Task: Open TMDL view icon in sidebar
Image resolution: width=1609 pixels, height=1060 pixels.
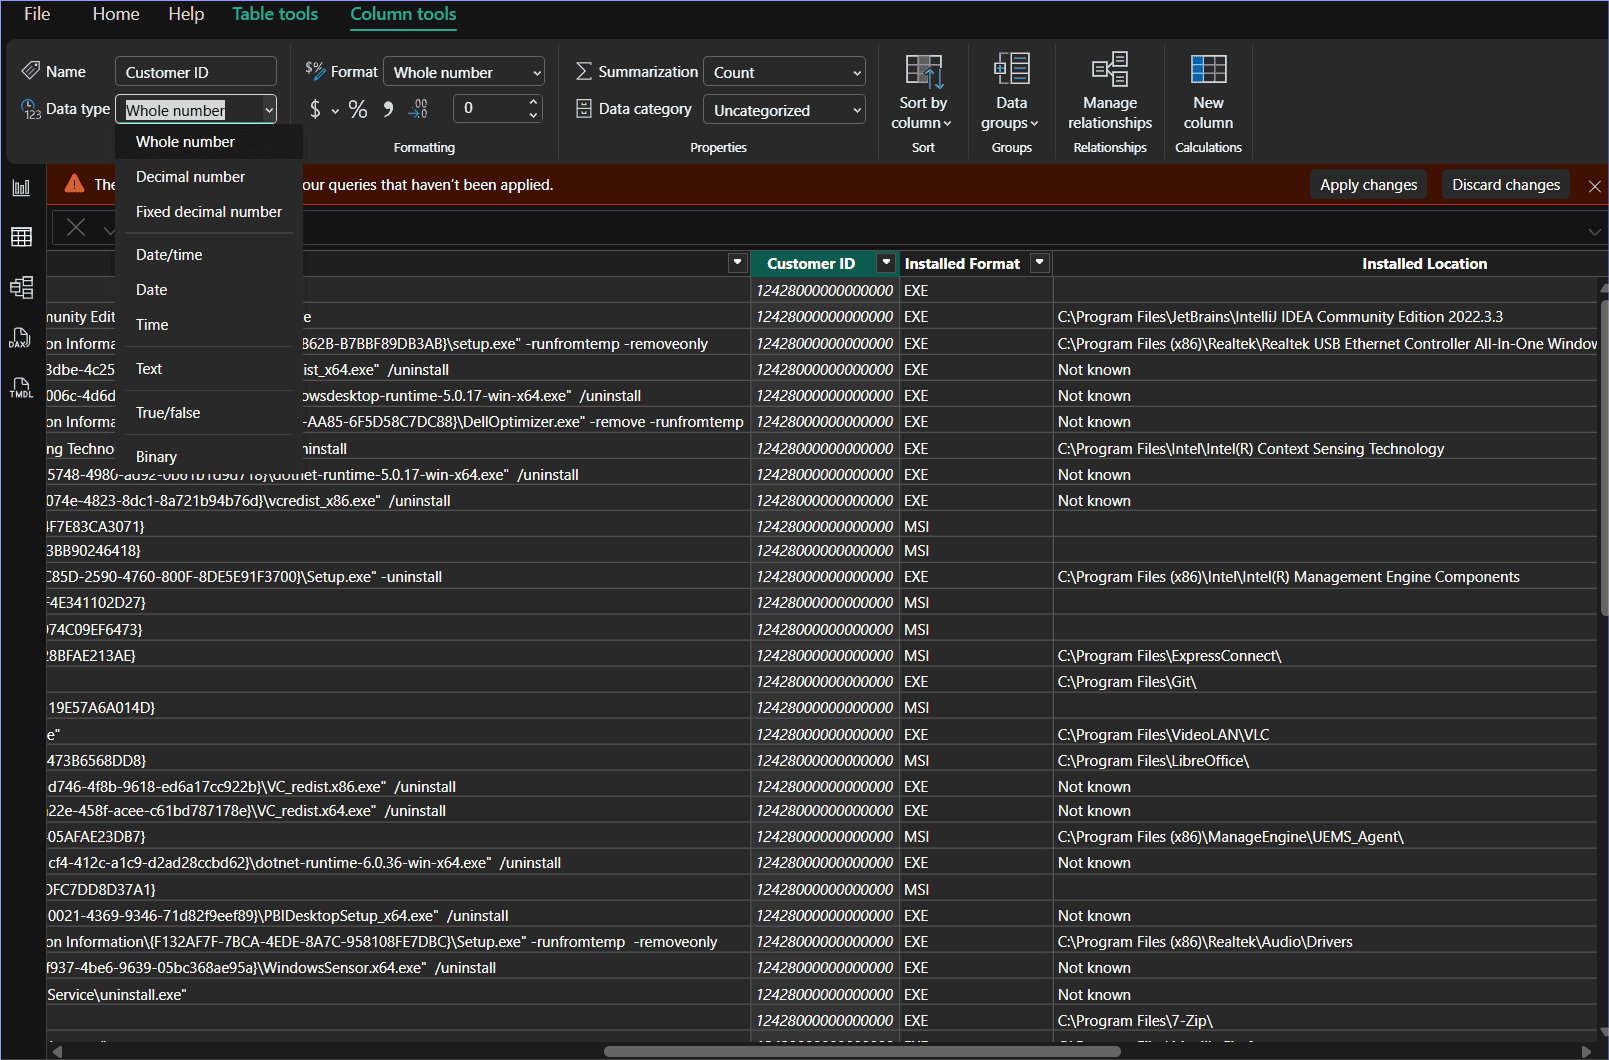Action: [21, 388]
